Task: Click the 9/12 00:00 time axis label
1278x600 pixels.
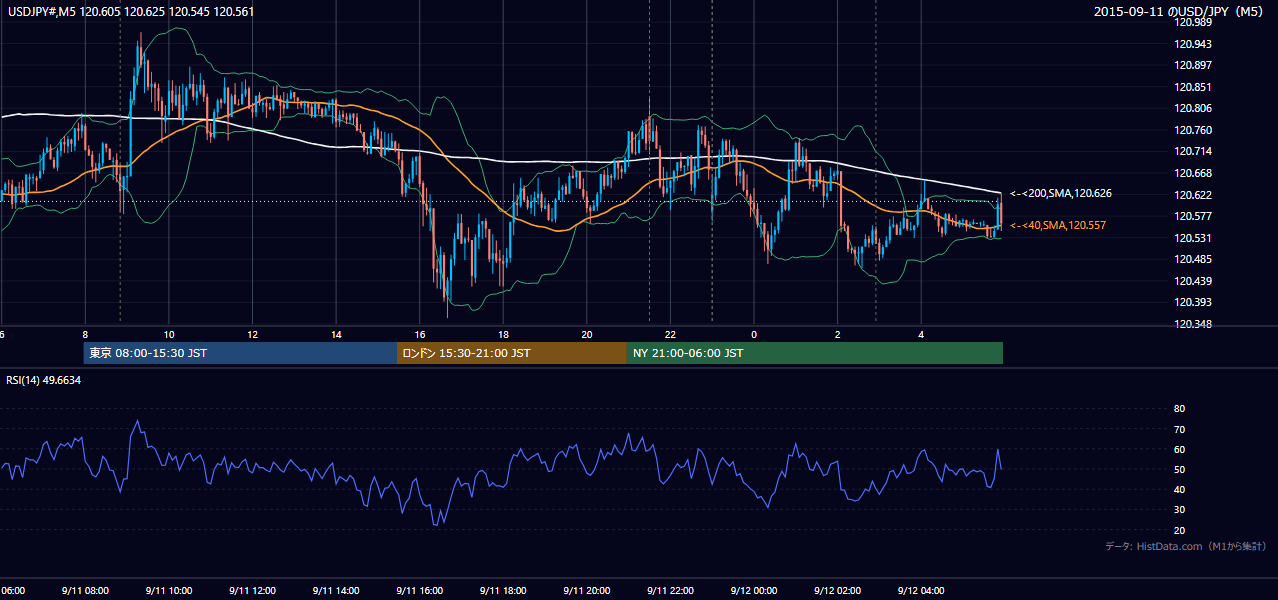Action: tap(754, 590)
